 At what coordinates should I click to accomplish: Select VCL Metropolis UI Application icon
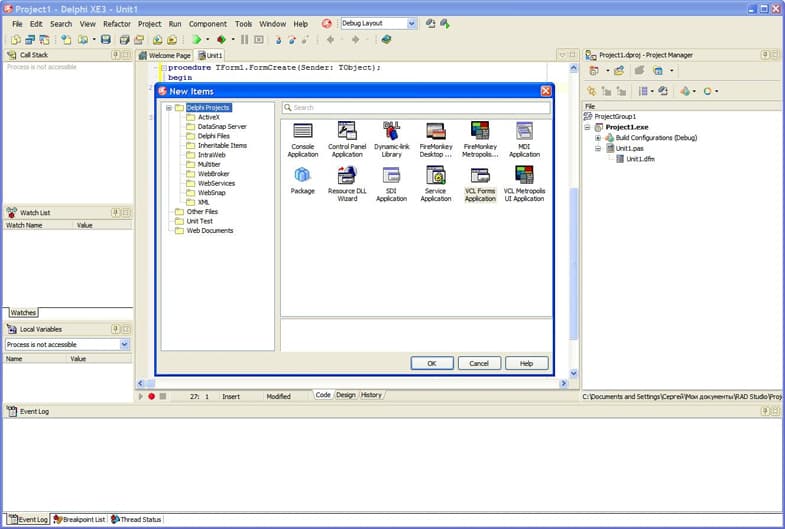pyautogui.click(x=524, y=184)
